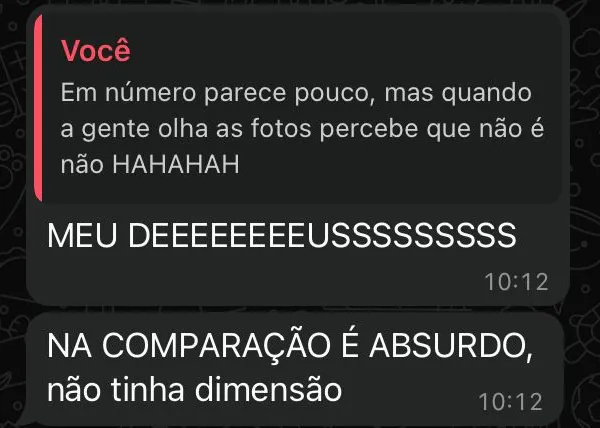
Task: Select the word "COMPARAÇÃO" in second message
Action: 216,343
